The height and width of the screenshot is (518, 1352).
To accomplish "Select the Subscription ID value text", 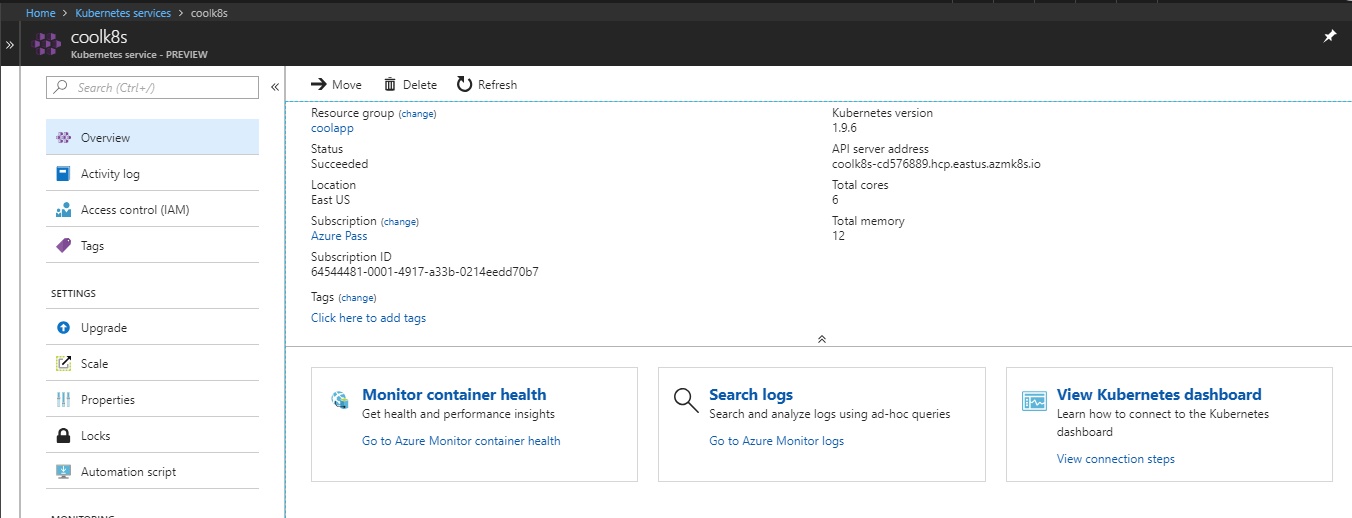I will (x=425, y=272).
